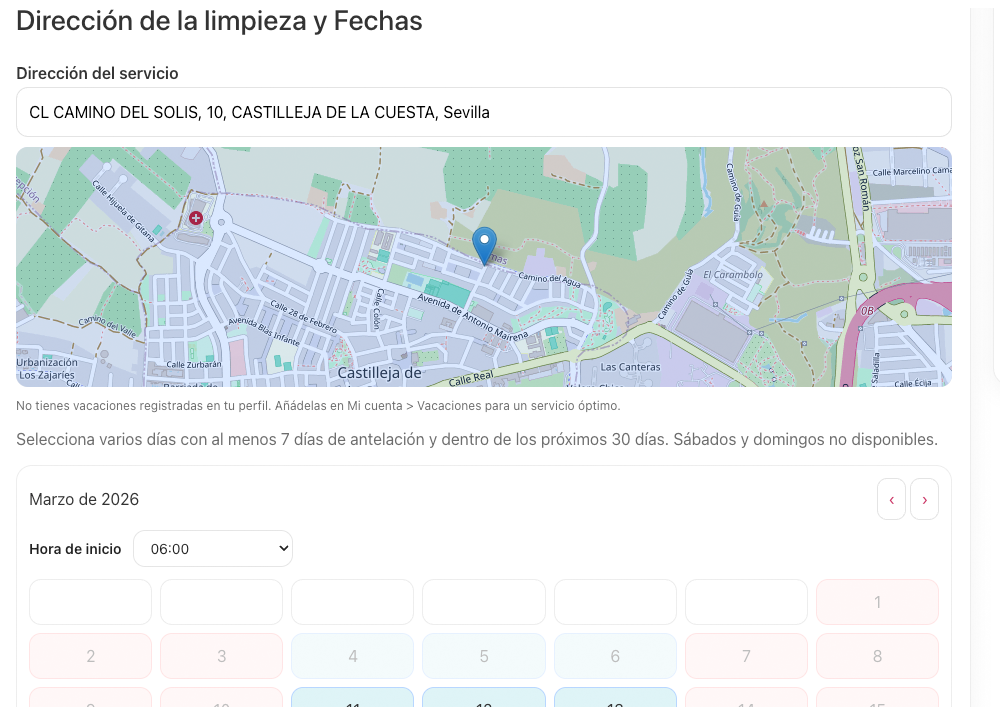Click the disabled day 1 cell
1000x707 pixels.
pyautogui.click(x=877, y=602)
